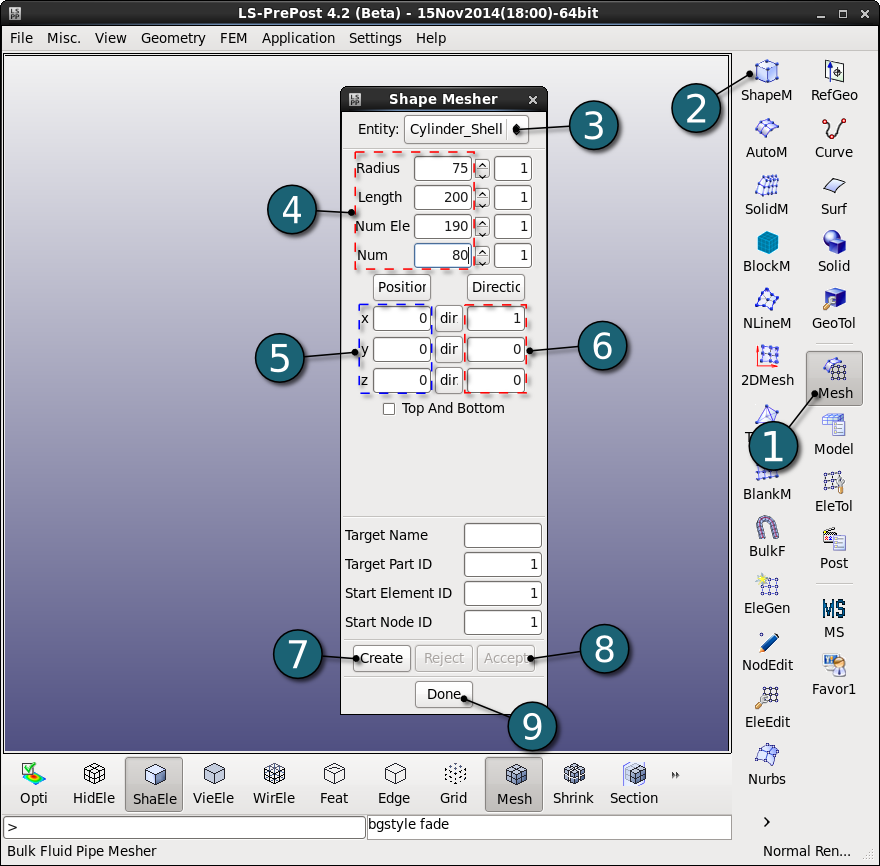Image resolution: width=880 pixels, height=866 pixels.
Task: Click the Target Name input field
Action: (x=502, y=535)
